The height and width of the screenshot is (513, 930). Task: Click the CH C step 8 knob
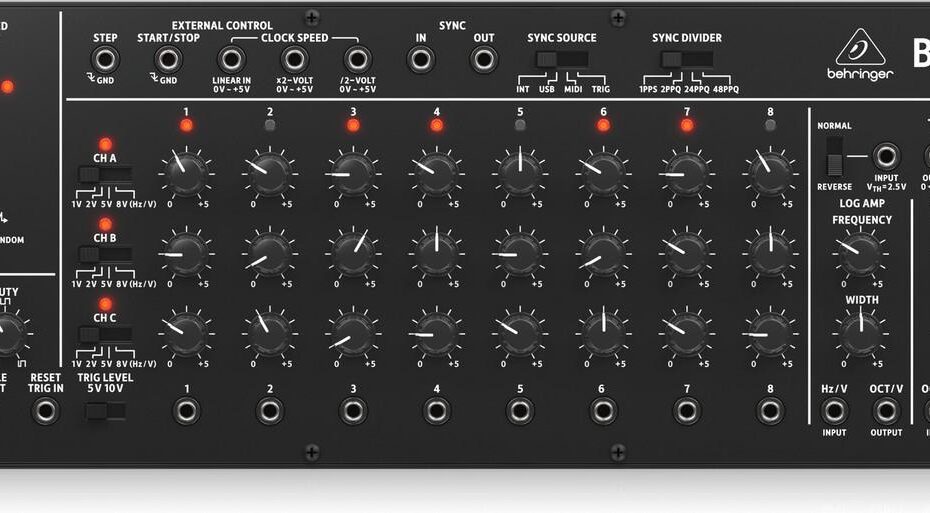point(770,334)
